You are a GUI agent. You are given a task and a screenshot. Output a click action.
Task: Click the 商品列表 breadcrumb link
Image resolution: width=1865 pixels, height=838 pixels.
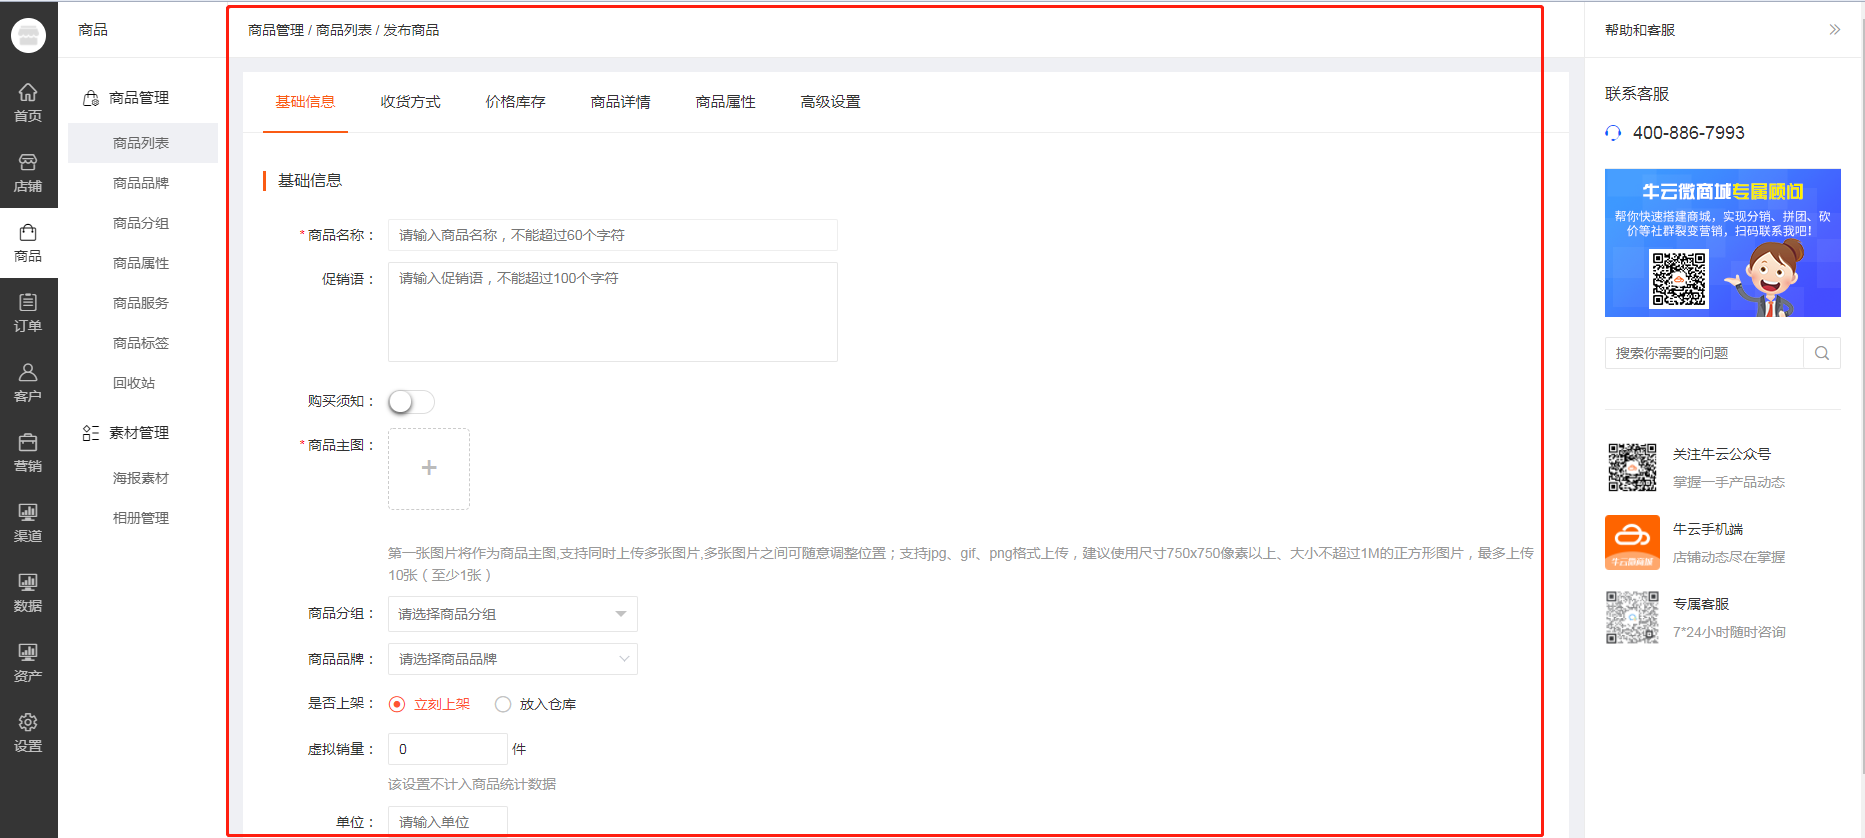coord(344,30)
